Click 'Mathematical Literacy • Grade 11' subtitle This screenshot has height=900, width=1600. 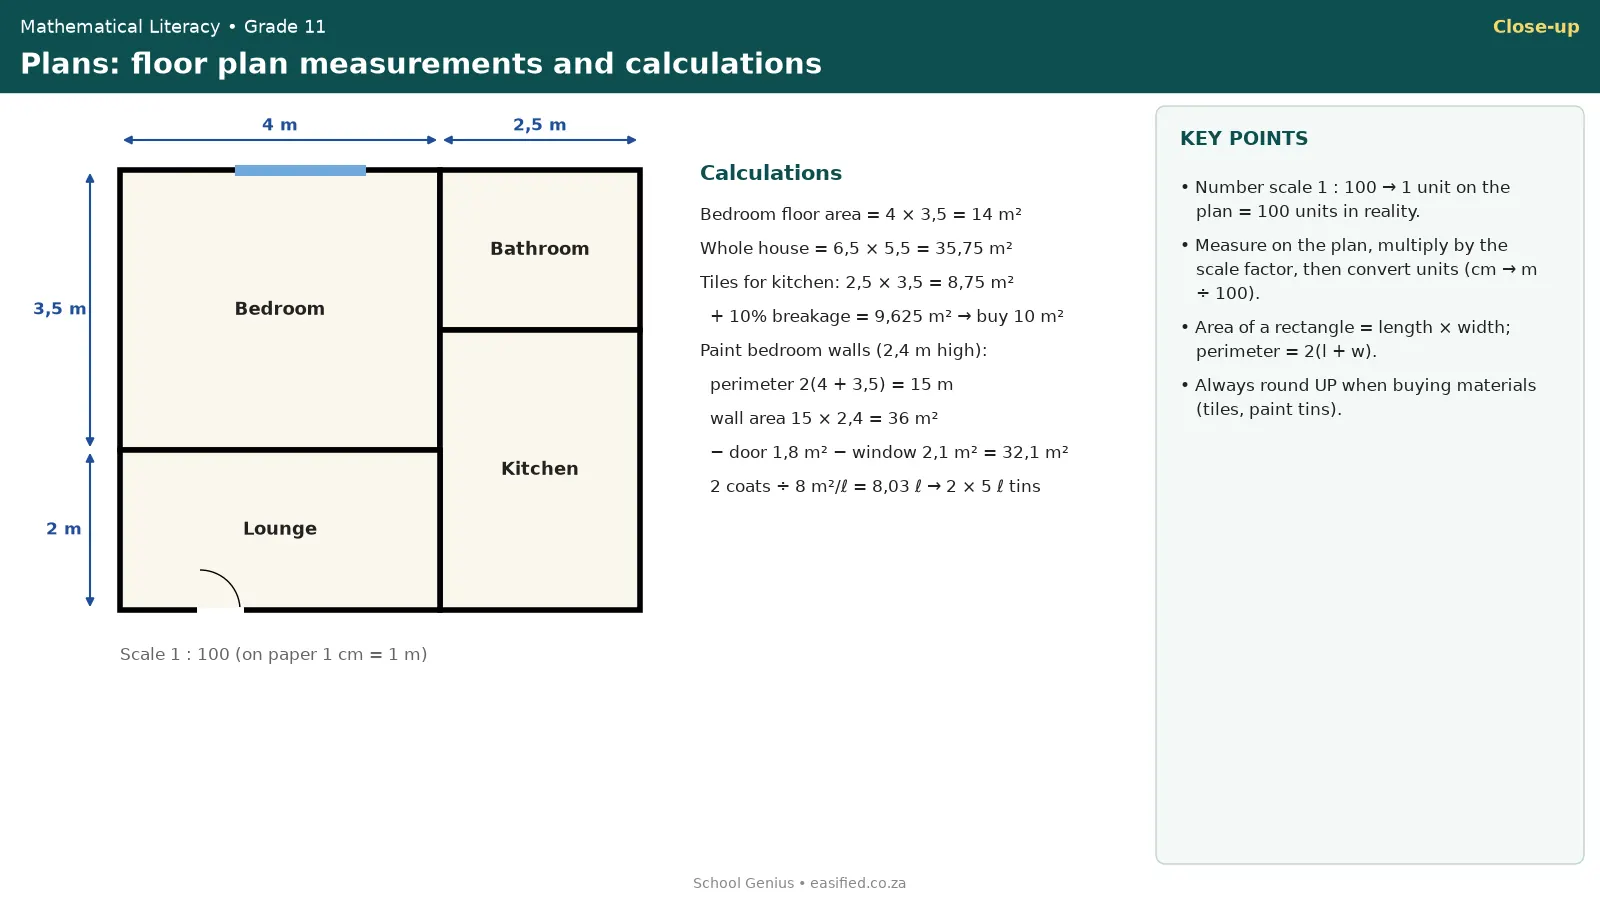click(x=173, y=27)
